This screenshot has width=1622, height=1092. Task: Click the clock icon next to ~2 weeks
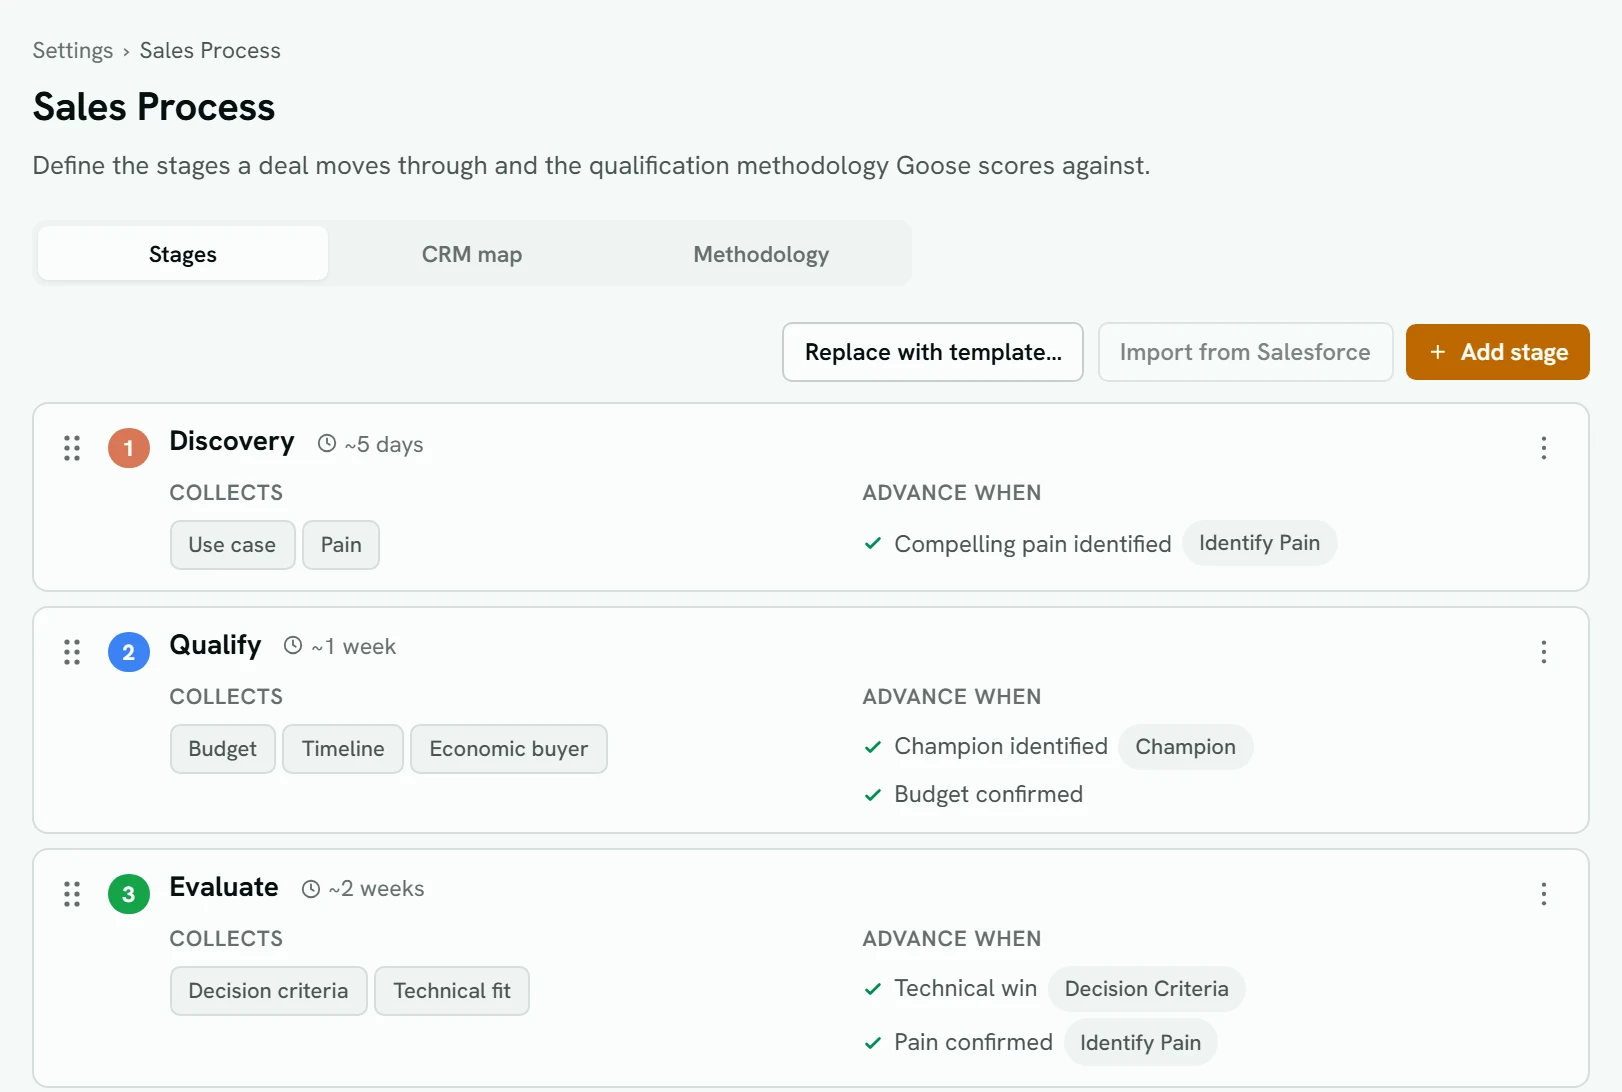click(311, 888)
